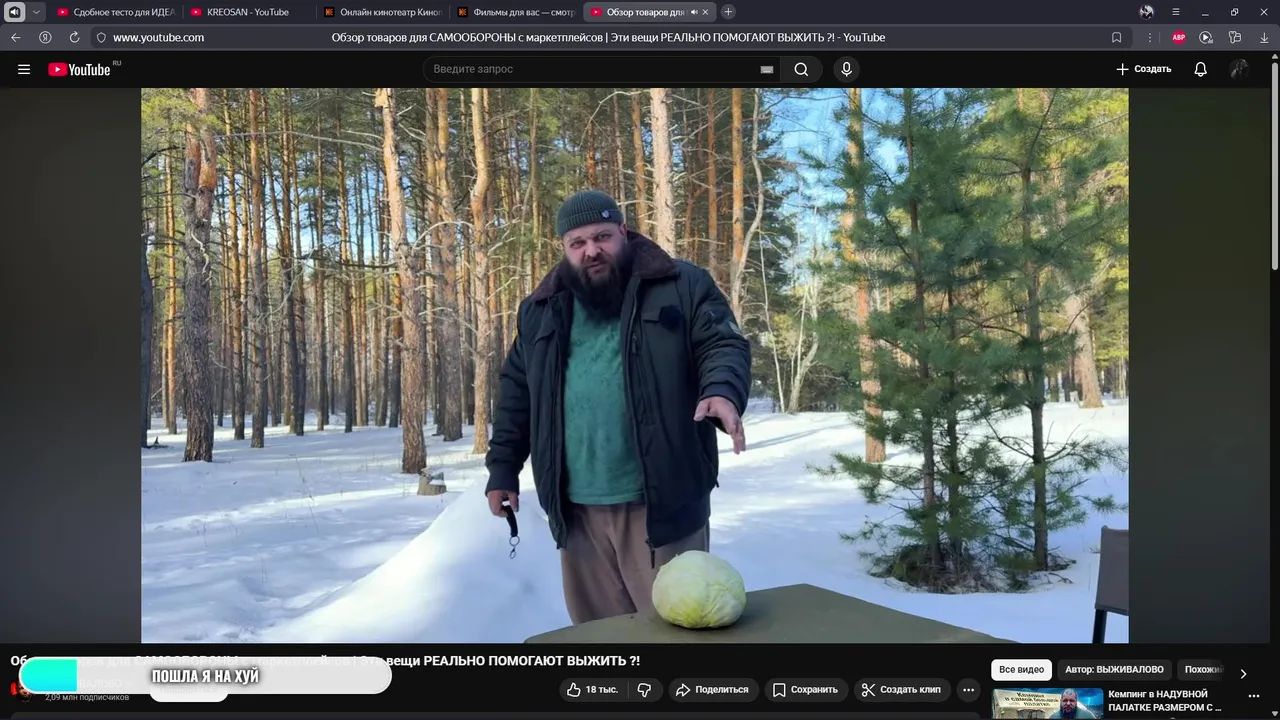
Task: Reload the page
Action: [74, 37]
